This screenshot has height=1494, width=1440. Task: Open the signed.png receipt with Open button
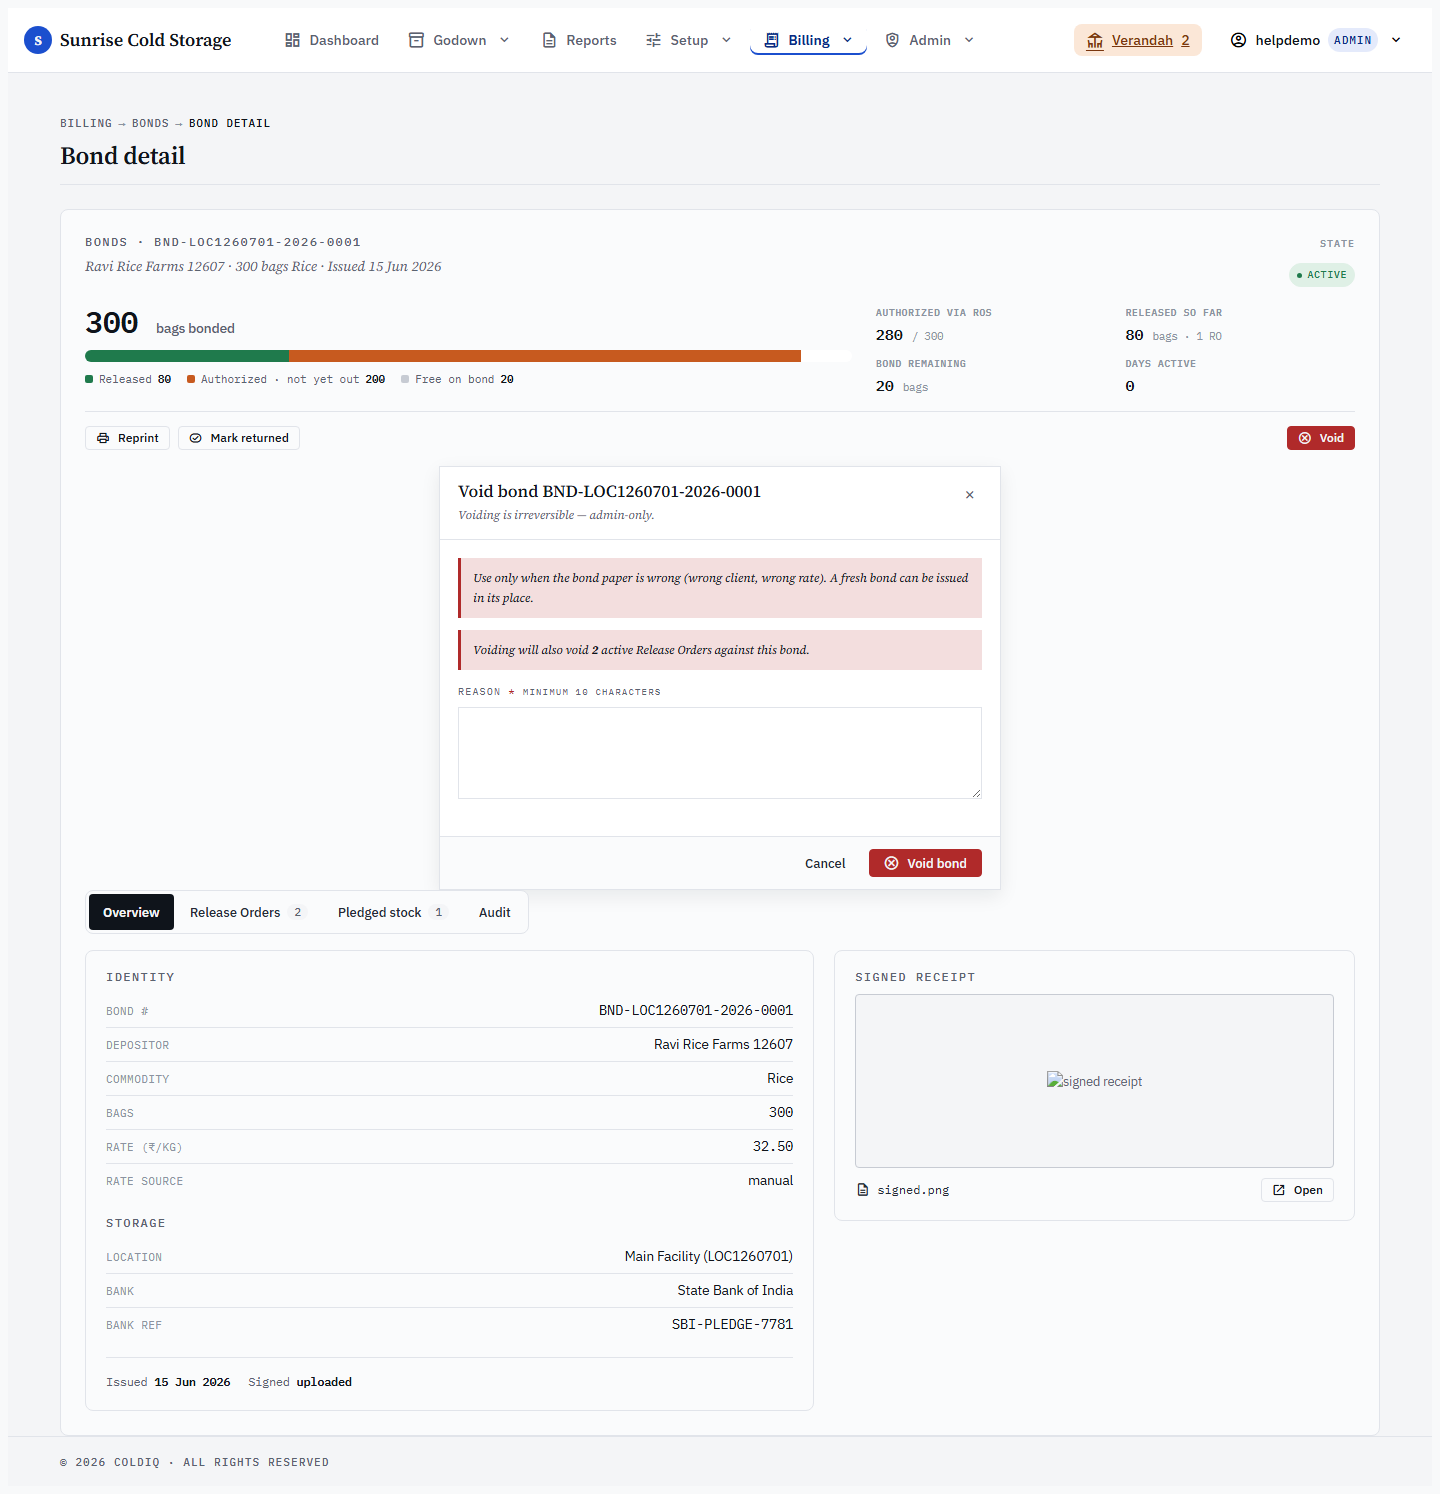pyautogui.click(x=1297, y=1190)
